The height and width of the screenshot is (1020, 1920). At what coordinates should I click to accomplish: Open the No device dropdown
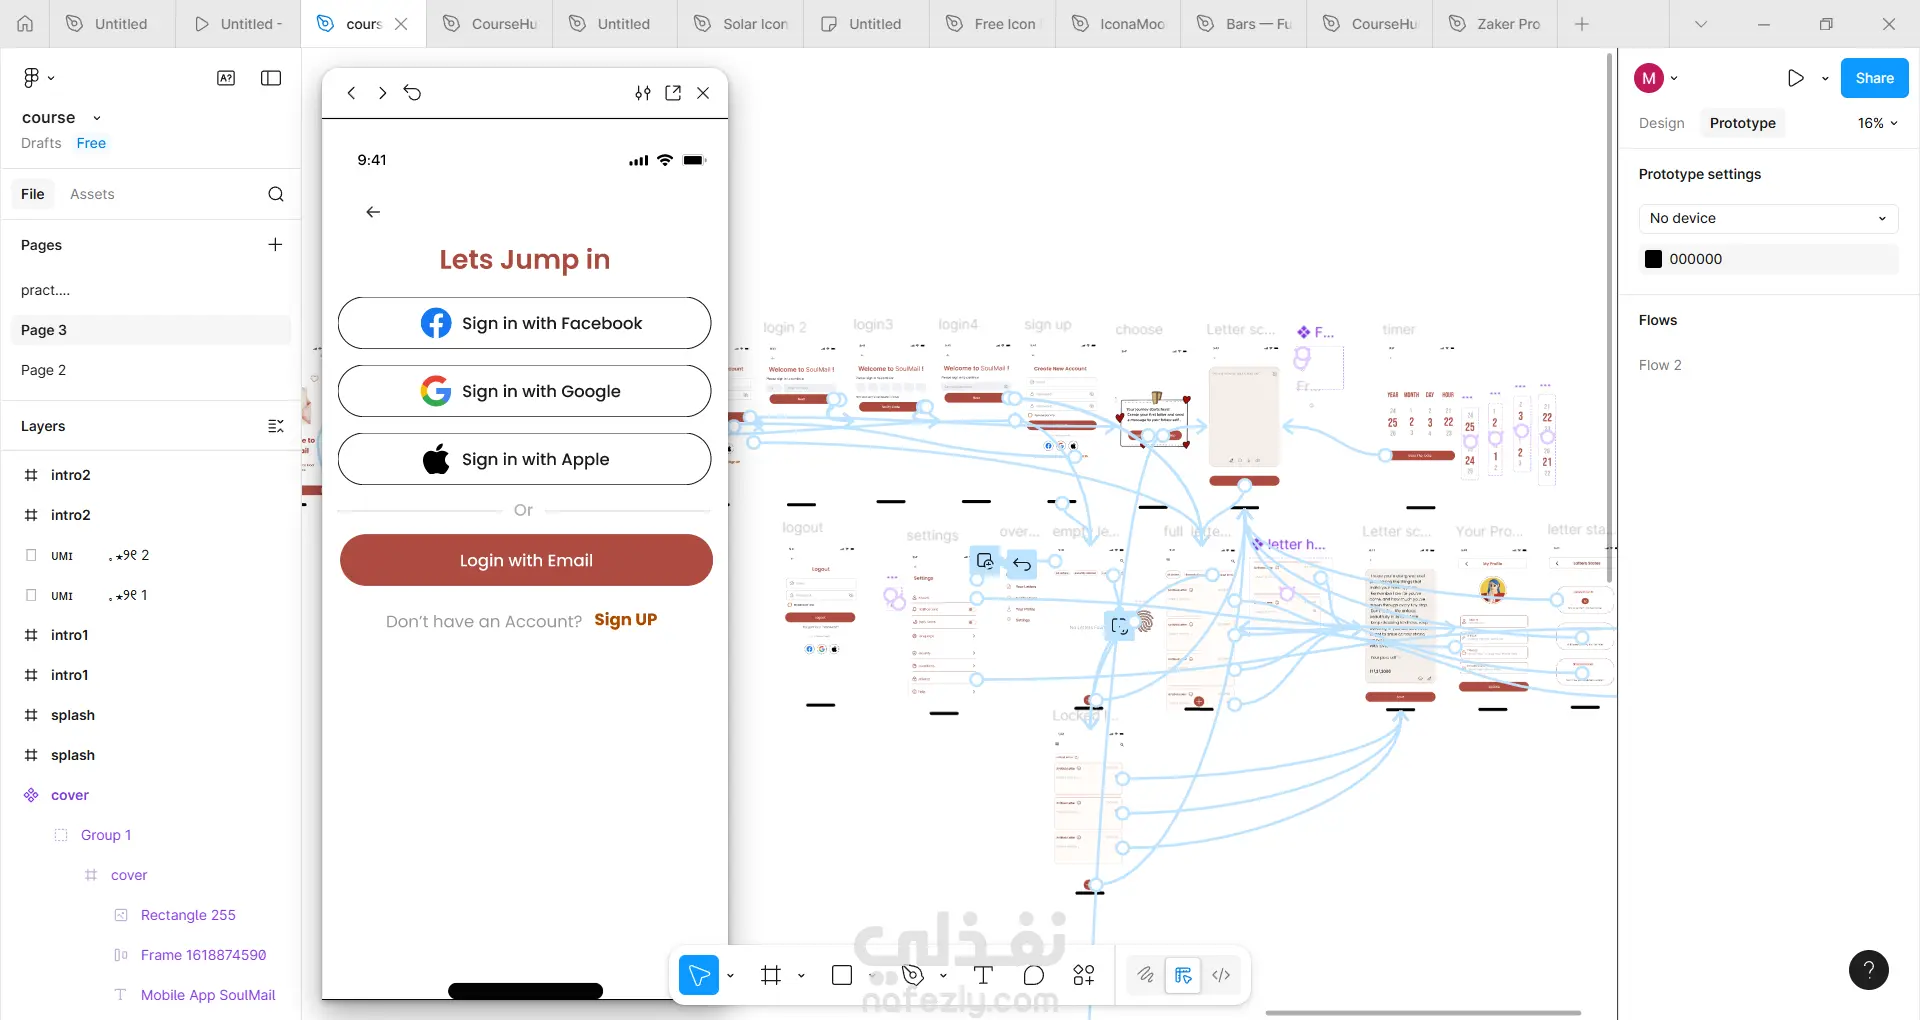click(x=1768, y=218)
